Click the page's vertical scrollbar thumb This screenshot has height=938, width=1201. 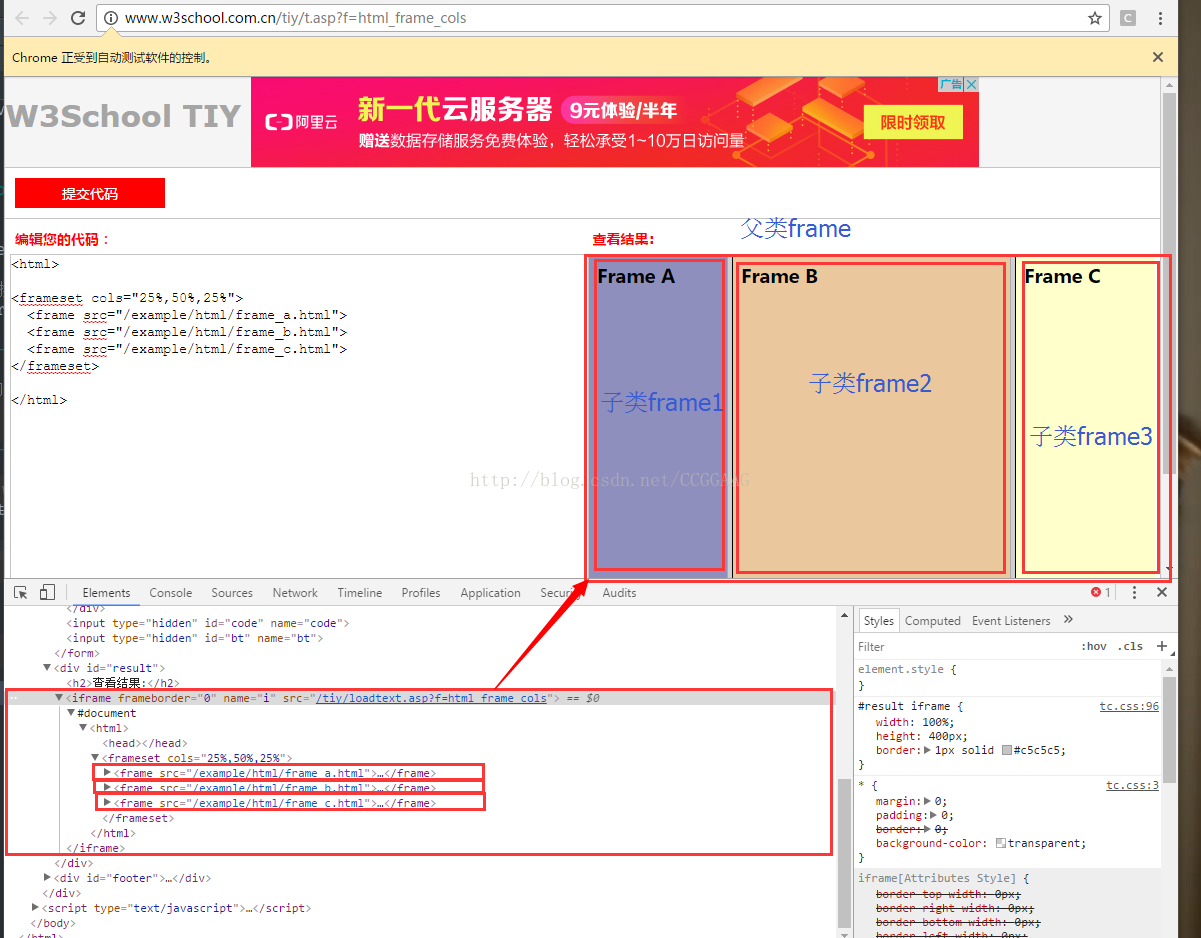[x=1168, y=285]
